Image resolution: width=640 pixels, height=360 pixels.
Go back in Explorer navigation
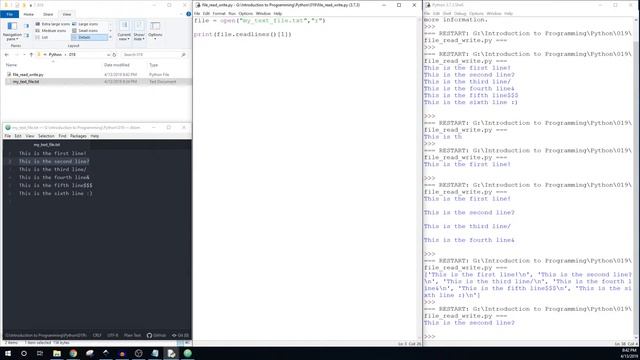7,55
